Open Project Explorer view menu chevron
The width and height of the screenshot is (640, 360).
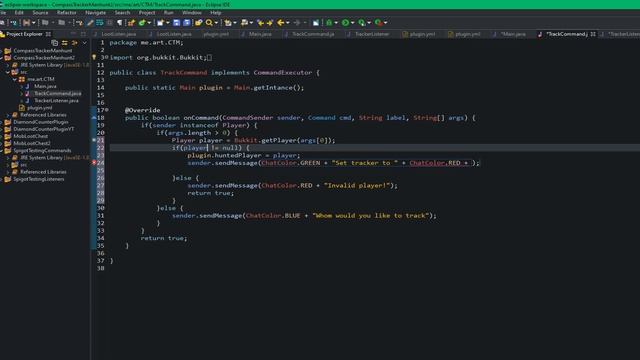tap(84, 42)
